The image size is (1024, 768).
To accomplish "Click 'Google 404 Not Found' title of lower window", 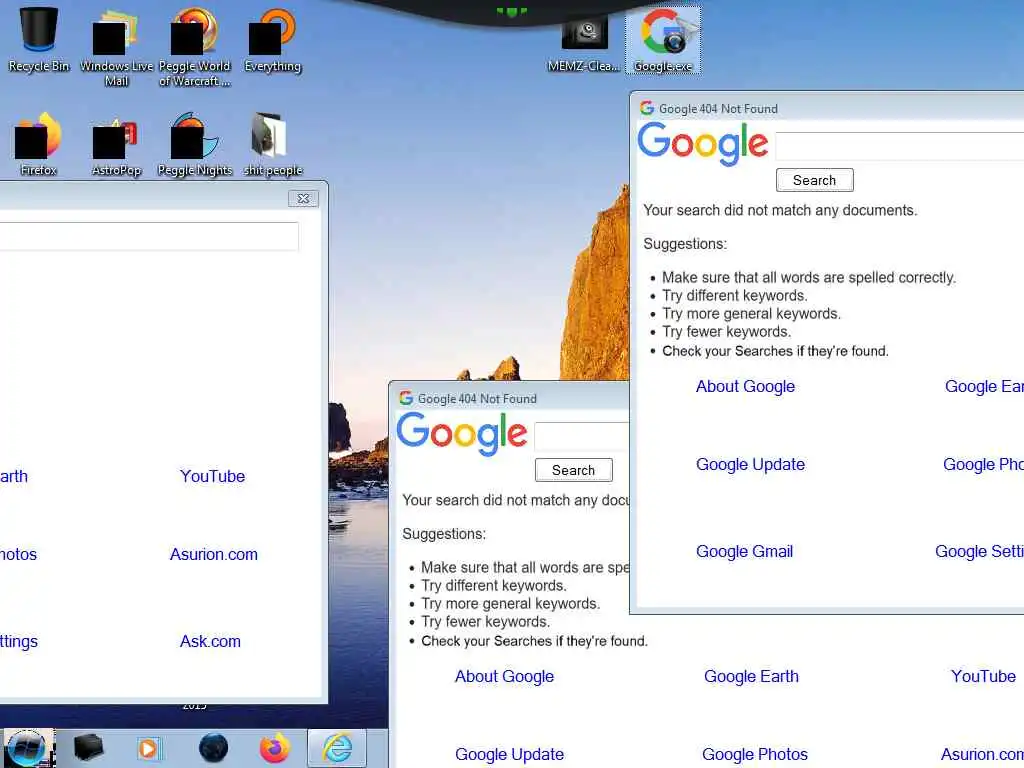I will click(477, 398).
